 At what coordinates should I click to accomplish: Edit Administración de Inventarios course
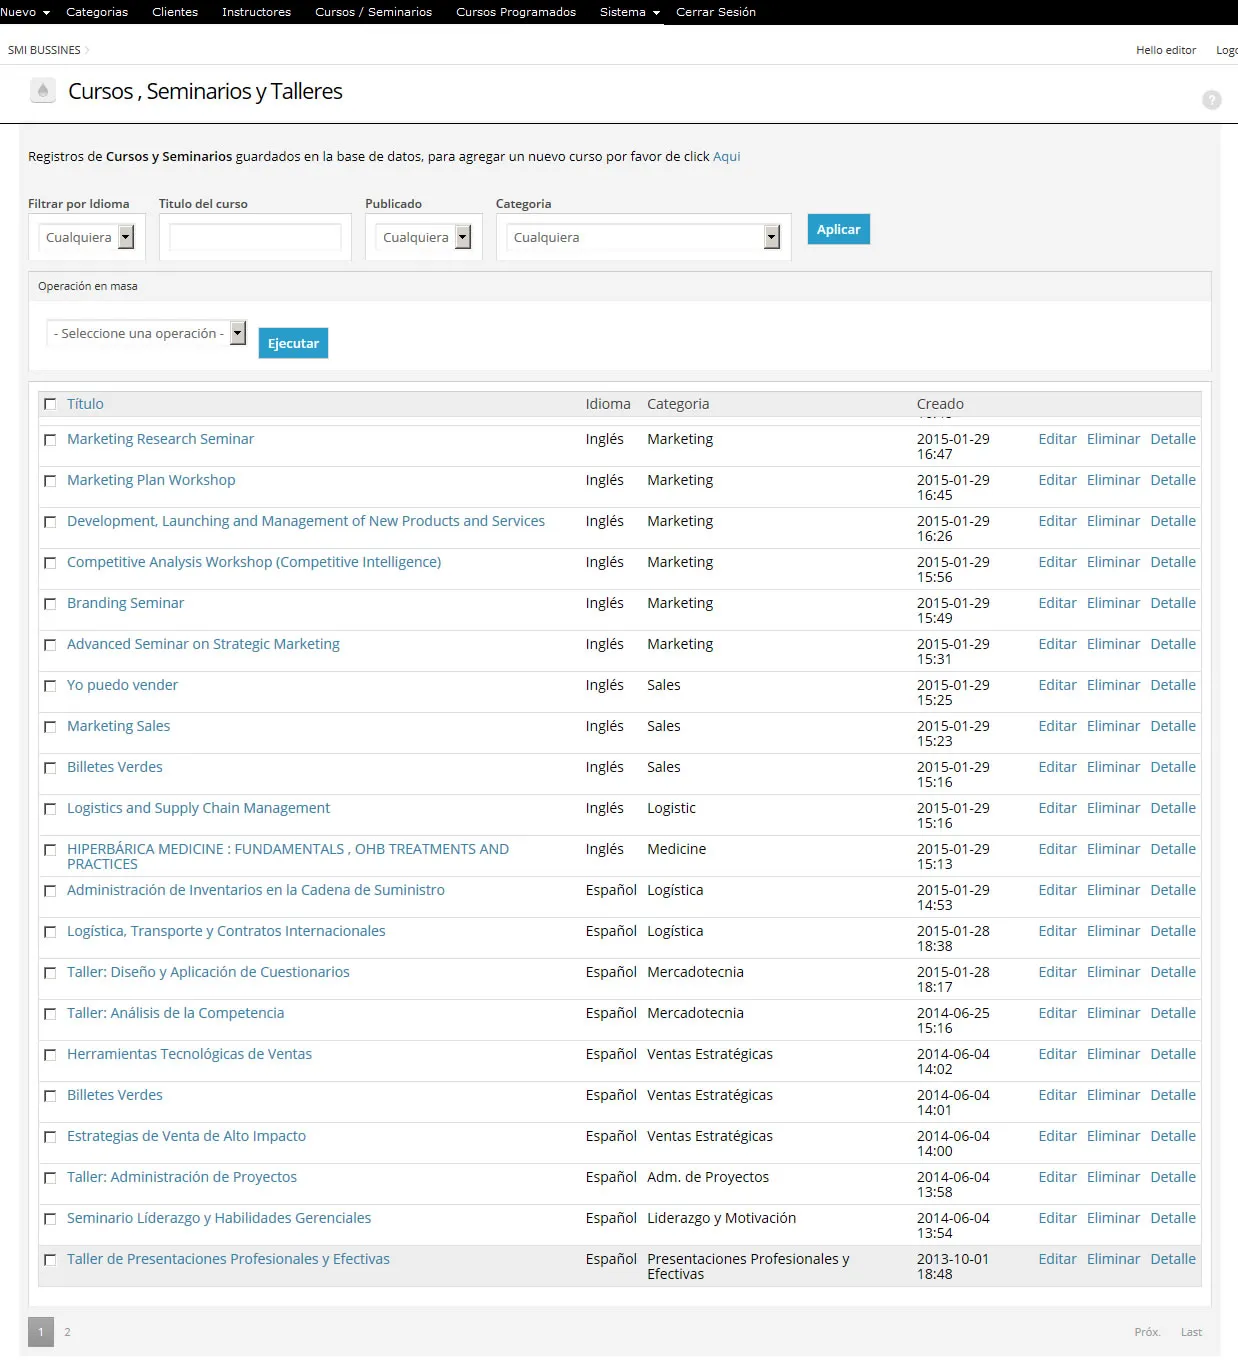[x=1057, y=890]
